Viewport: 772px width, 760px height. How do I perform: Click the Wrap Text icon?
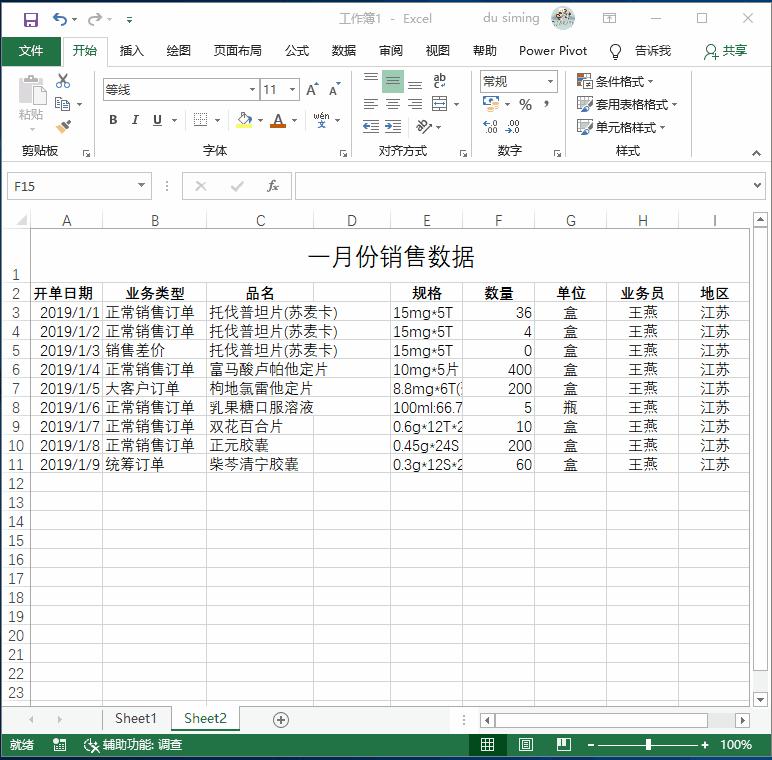coord(439,81)
